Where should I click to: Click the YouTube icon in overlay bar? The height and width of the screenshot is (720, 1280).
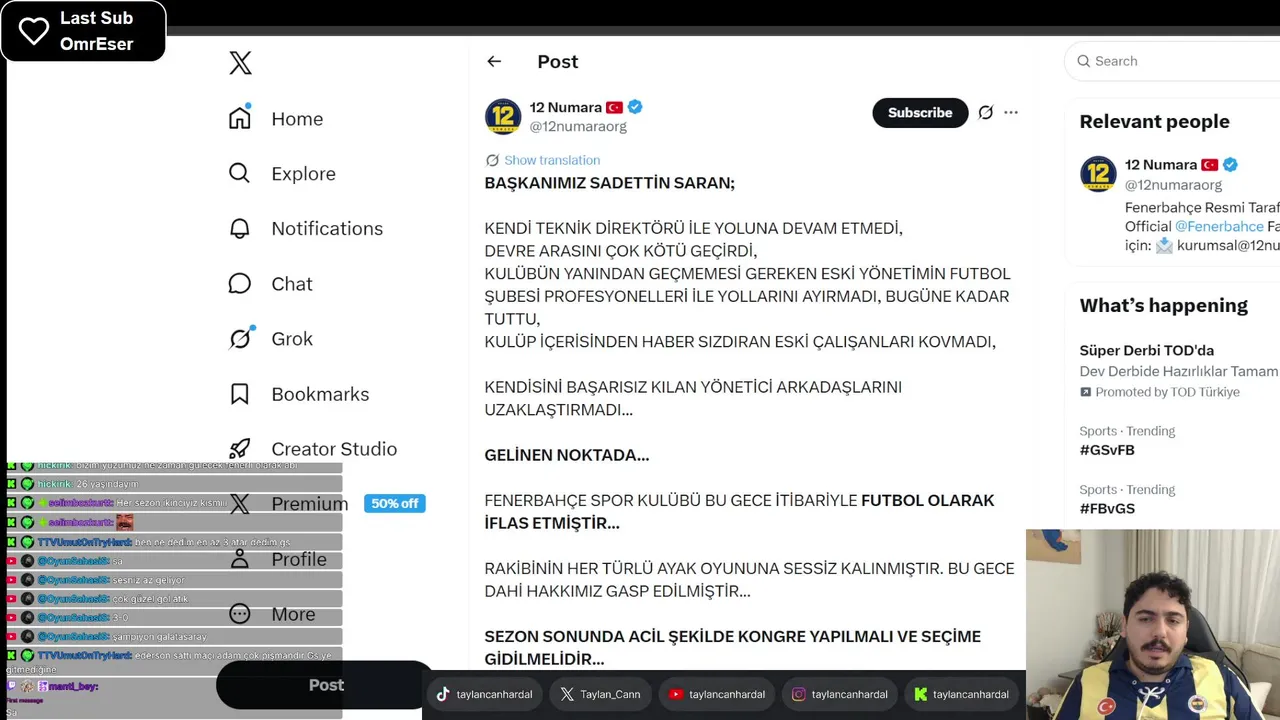(x=676, y=694)
